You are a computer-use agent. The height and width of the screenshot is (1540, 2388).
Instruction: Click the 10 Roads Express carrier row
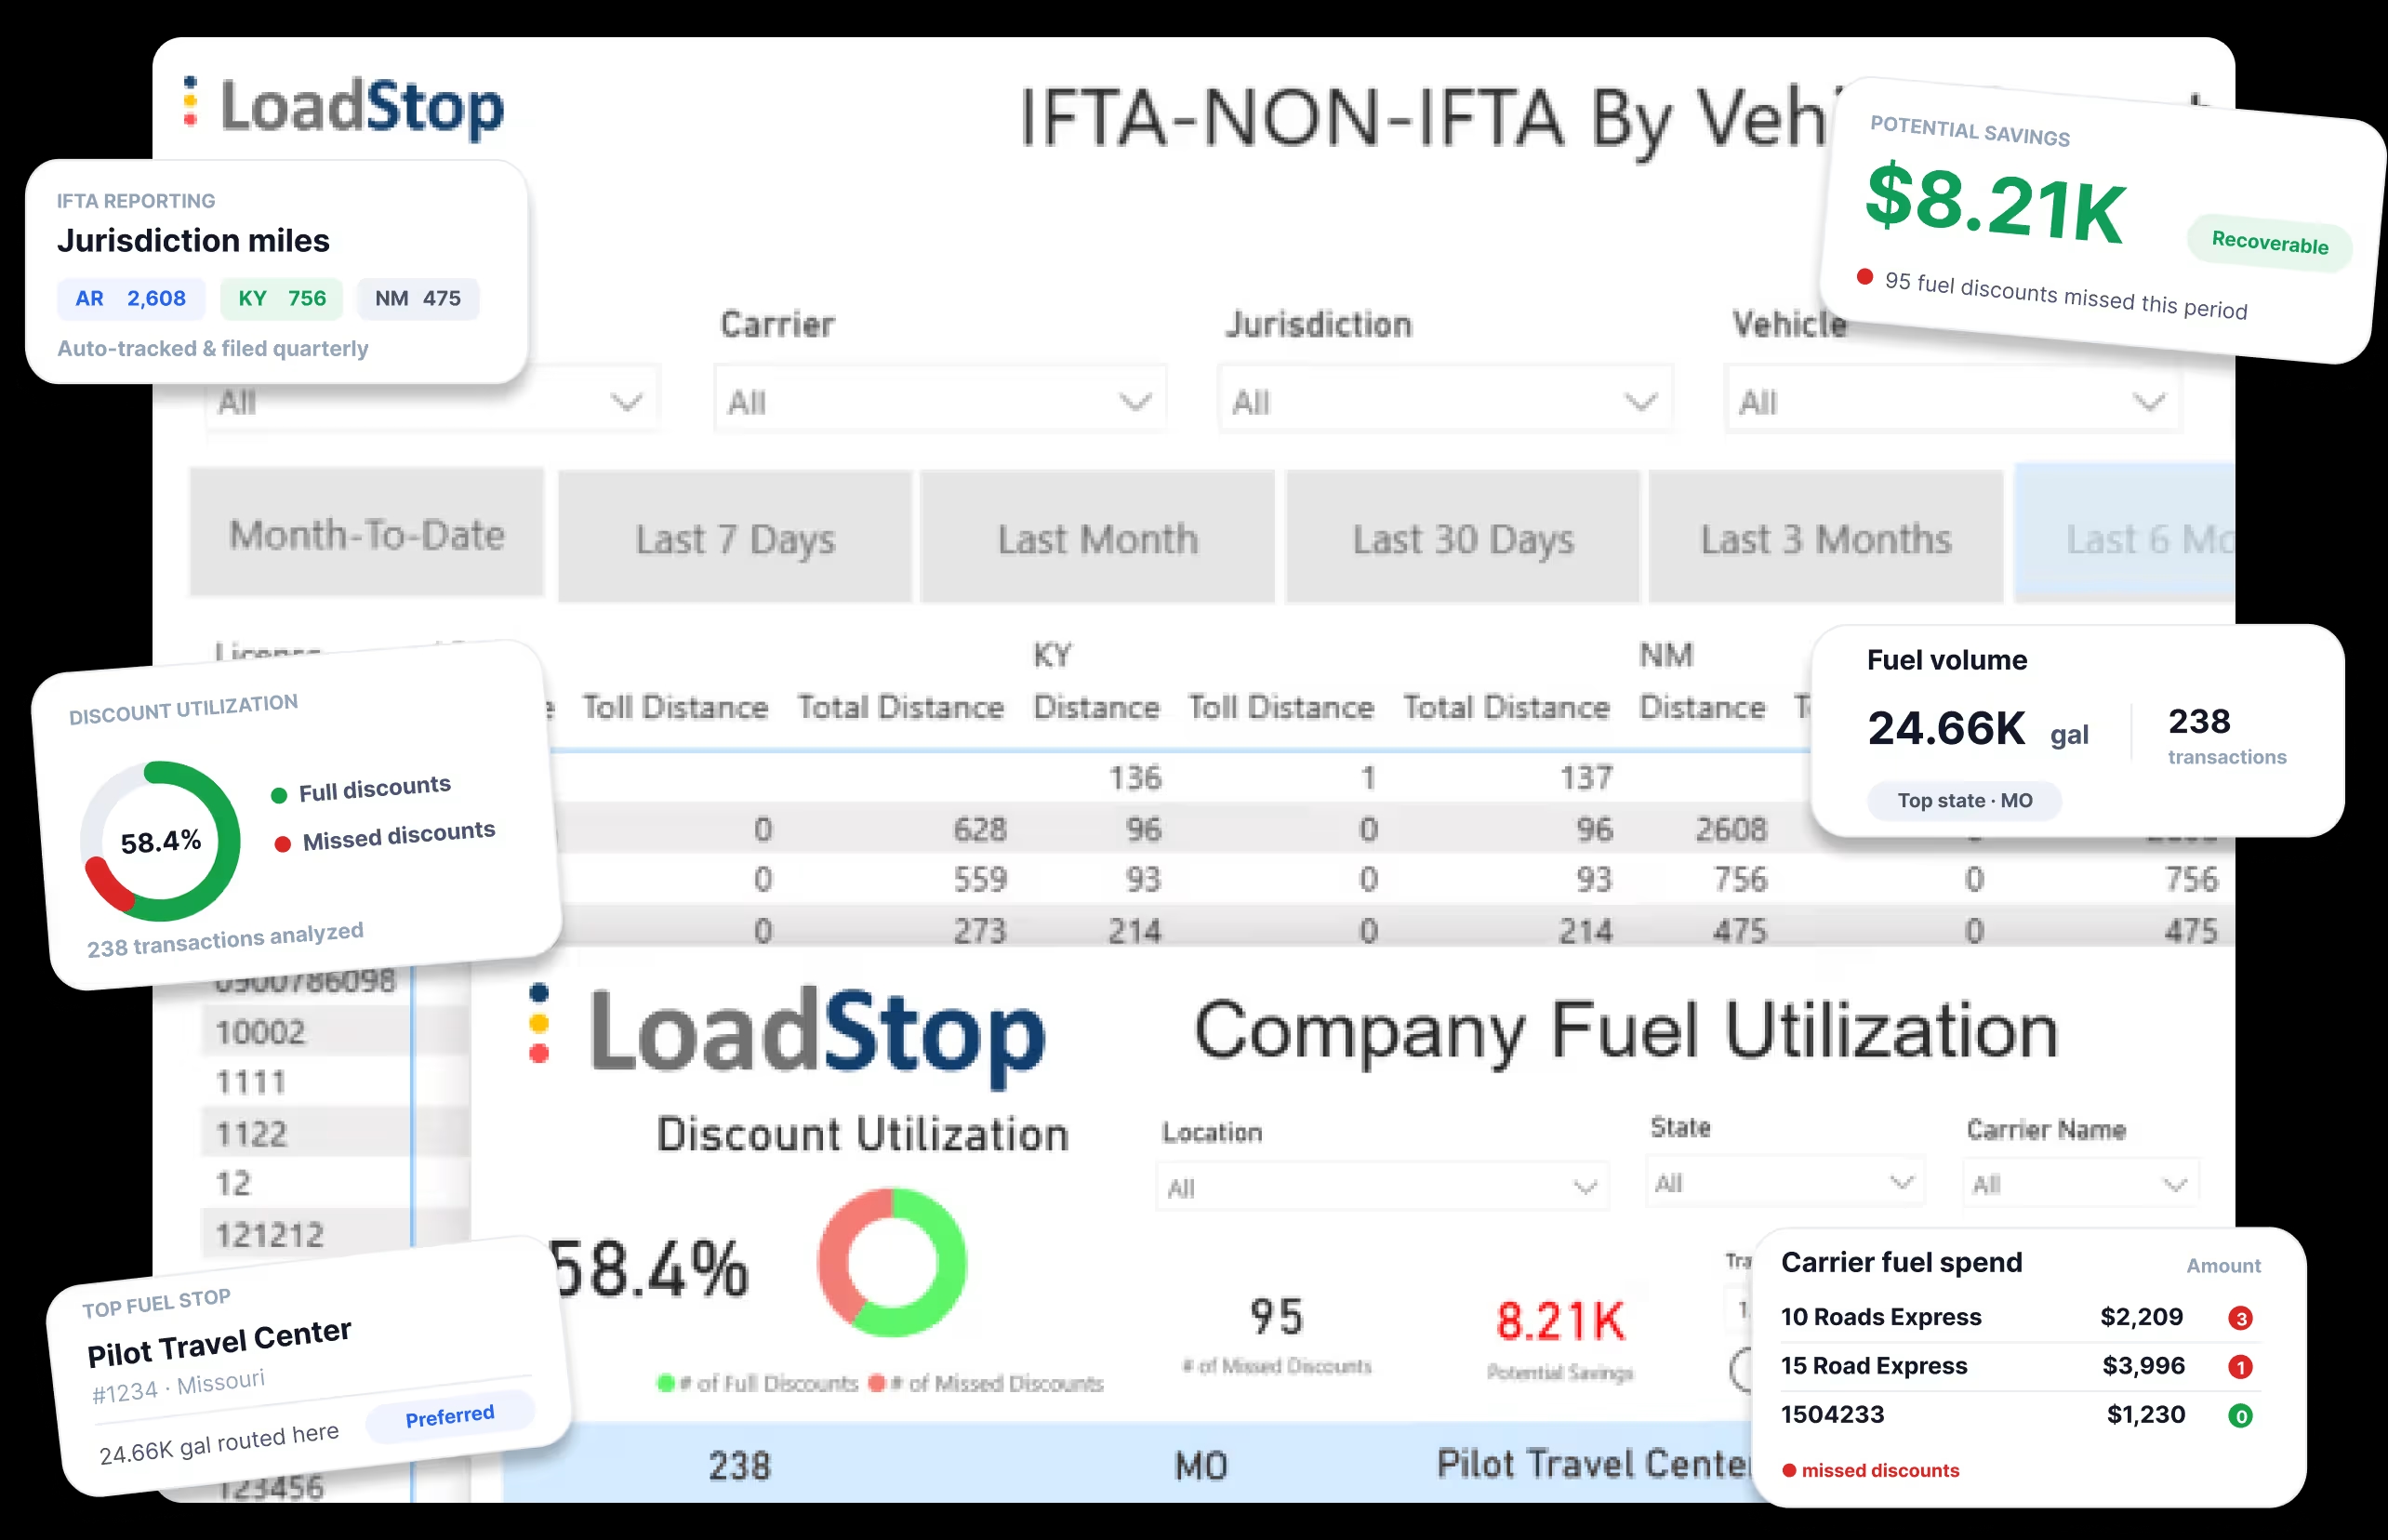[x=2020, y=1317]
